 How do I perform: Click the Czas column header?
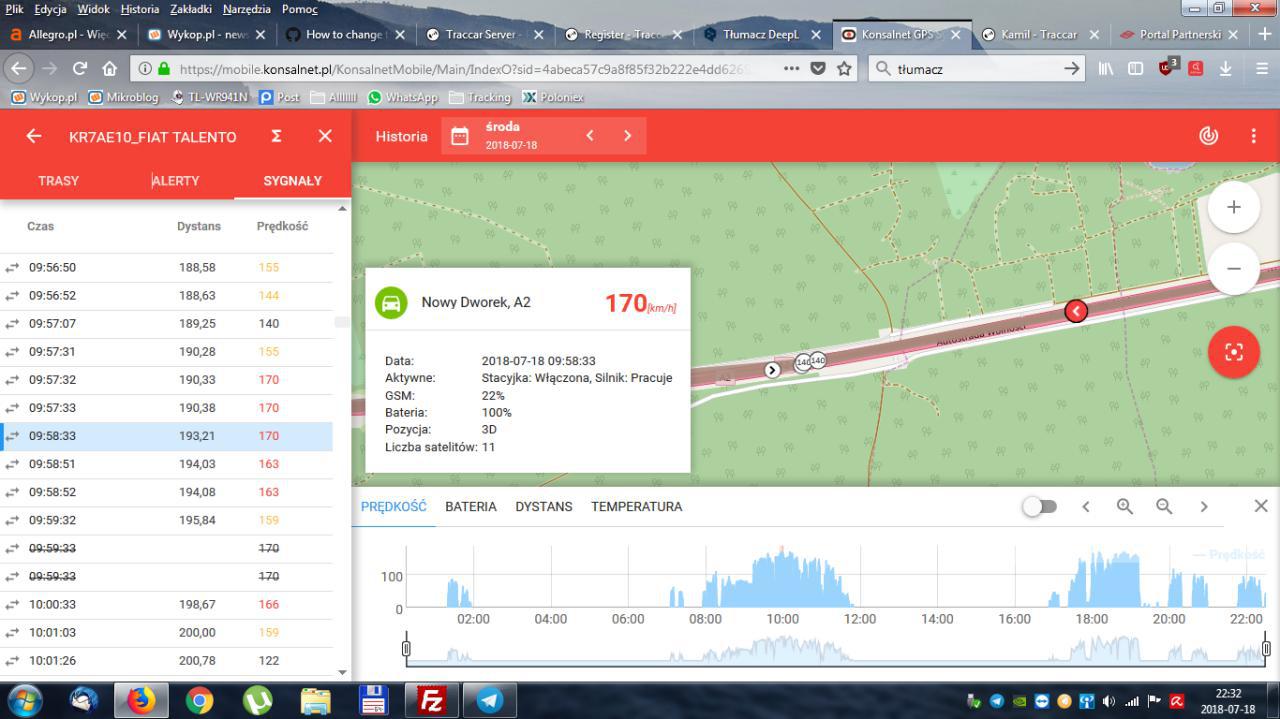(41, 226)
